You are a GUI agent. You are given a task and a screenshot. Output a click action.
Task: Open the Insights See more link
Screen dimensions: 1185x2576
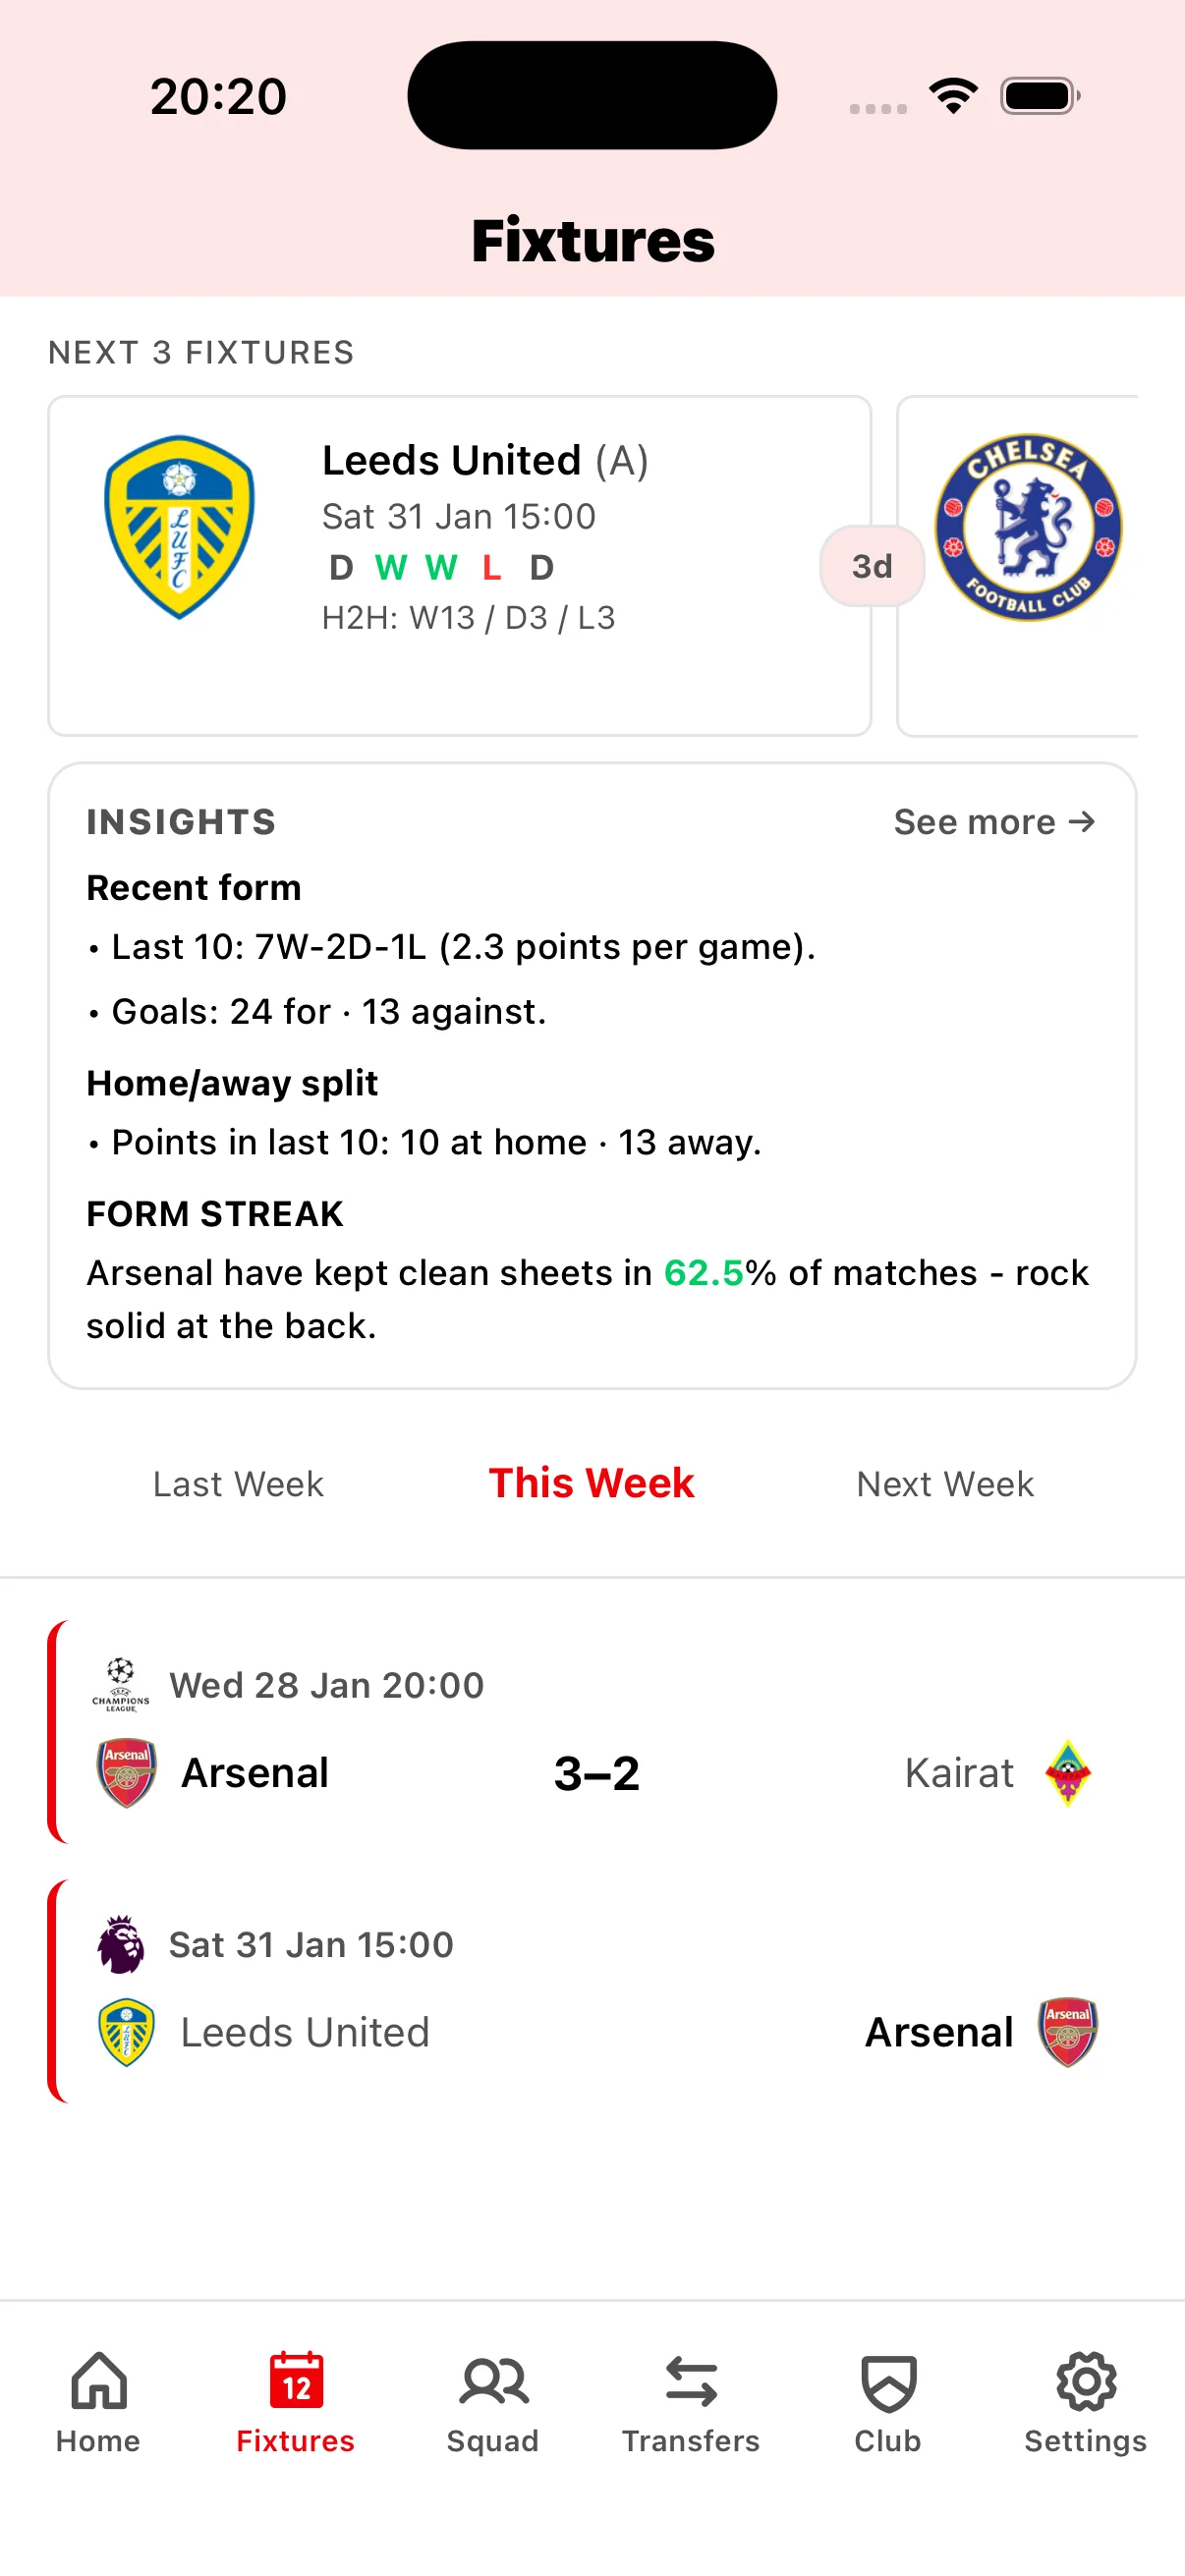[x=993, y=821]
